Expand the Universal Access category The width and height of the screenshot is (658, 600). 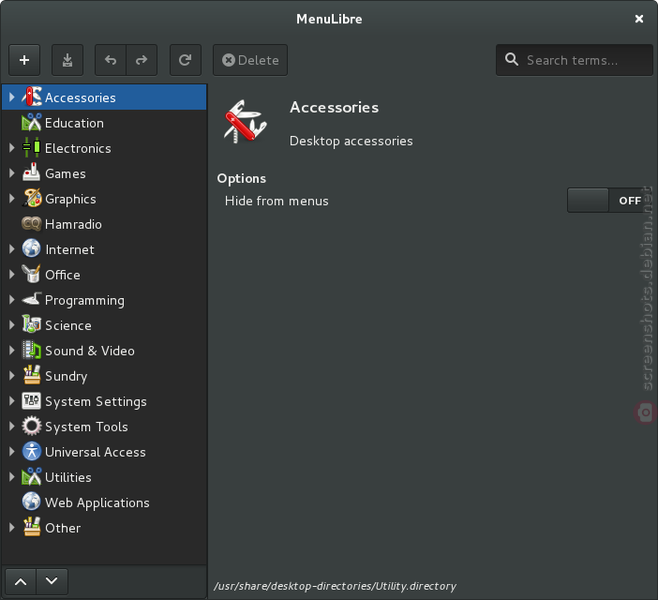12,451
